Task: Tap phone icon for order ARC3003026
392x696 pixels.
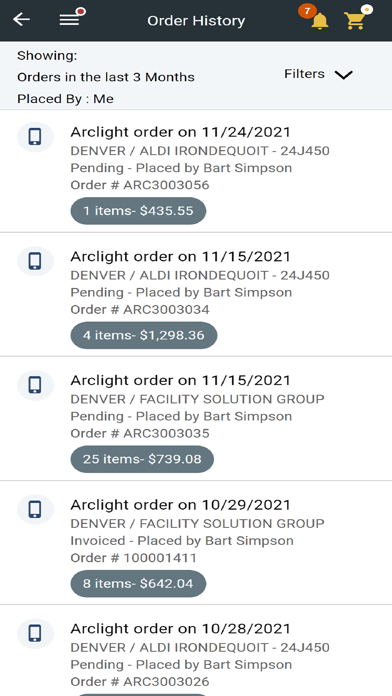Action: (35, 633)
